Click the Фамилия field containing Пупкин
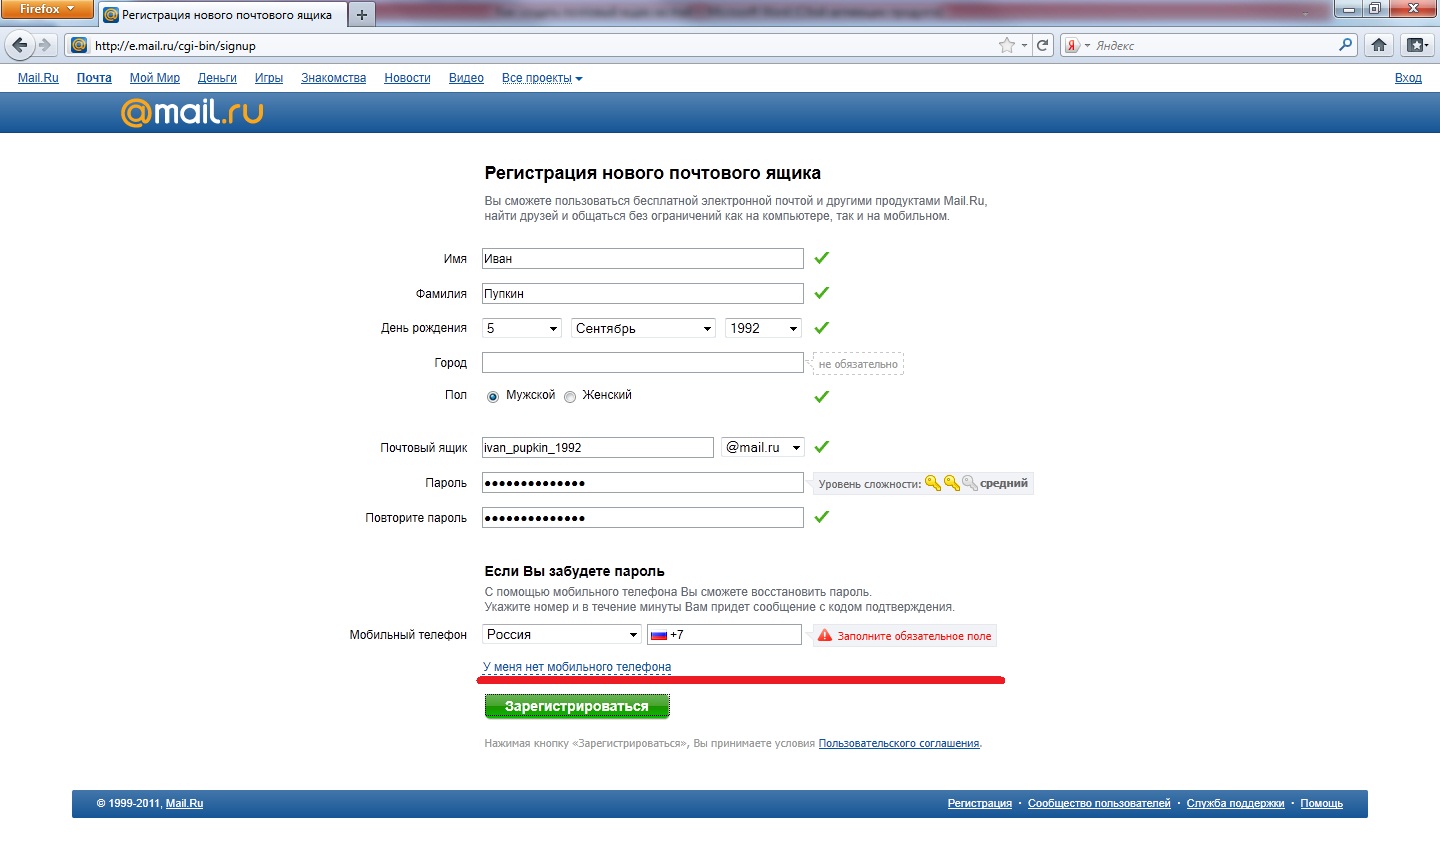Screen dimensions: 1440x860 pos(643,293)
